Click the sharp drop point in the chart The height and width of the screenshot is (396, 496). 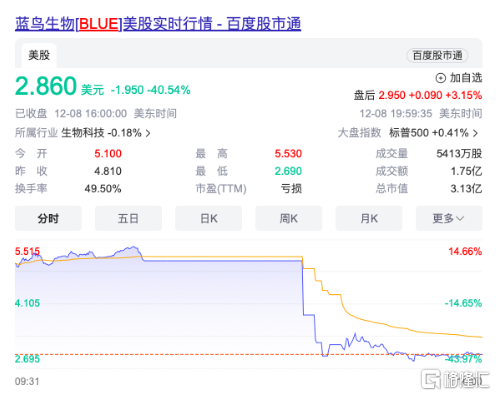coord(303,287)
